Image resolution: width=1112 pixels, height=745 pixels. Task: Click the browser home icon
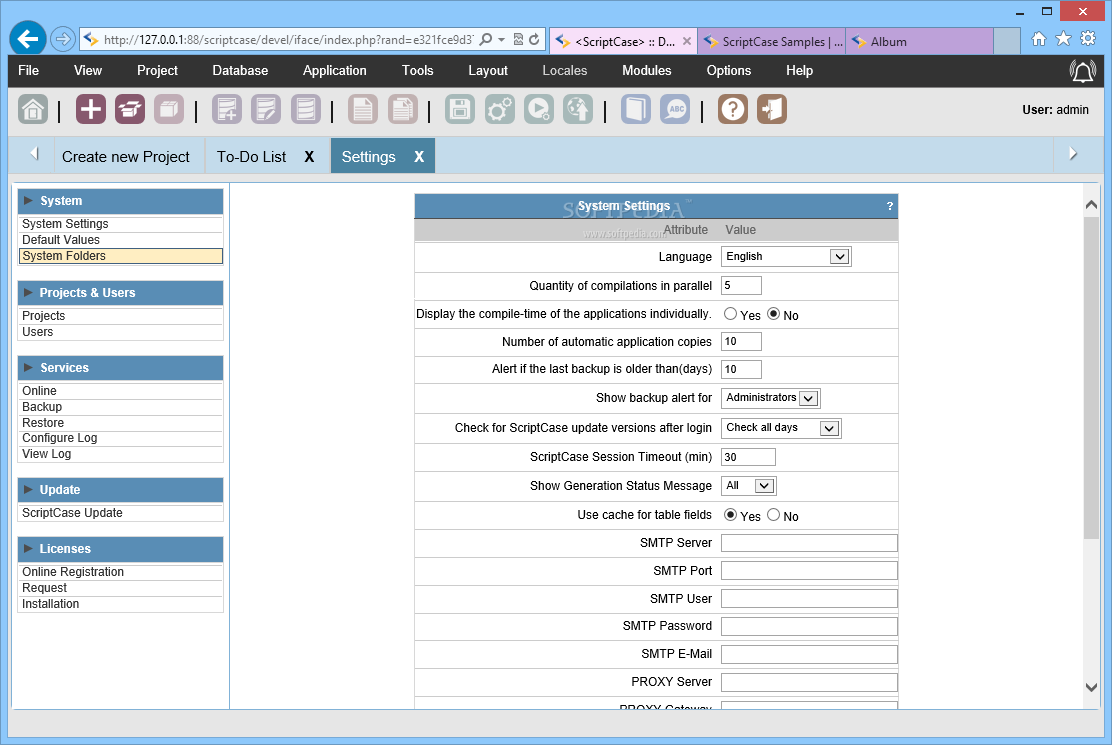coord(1039,39)
